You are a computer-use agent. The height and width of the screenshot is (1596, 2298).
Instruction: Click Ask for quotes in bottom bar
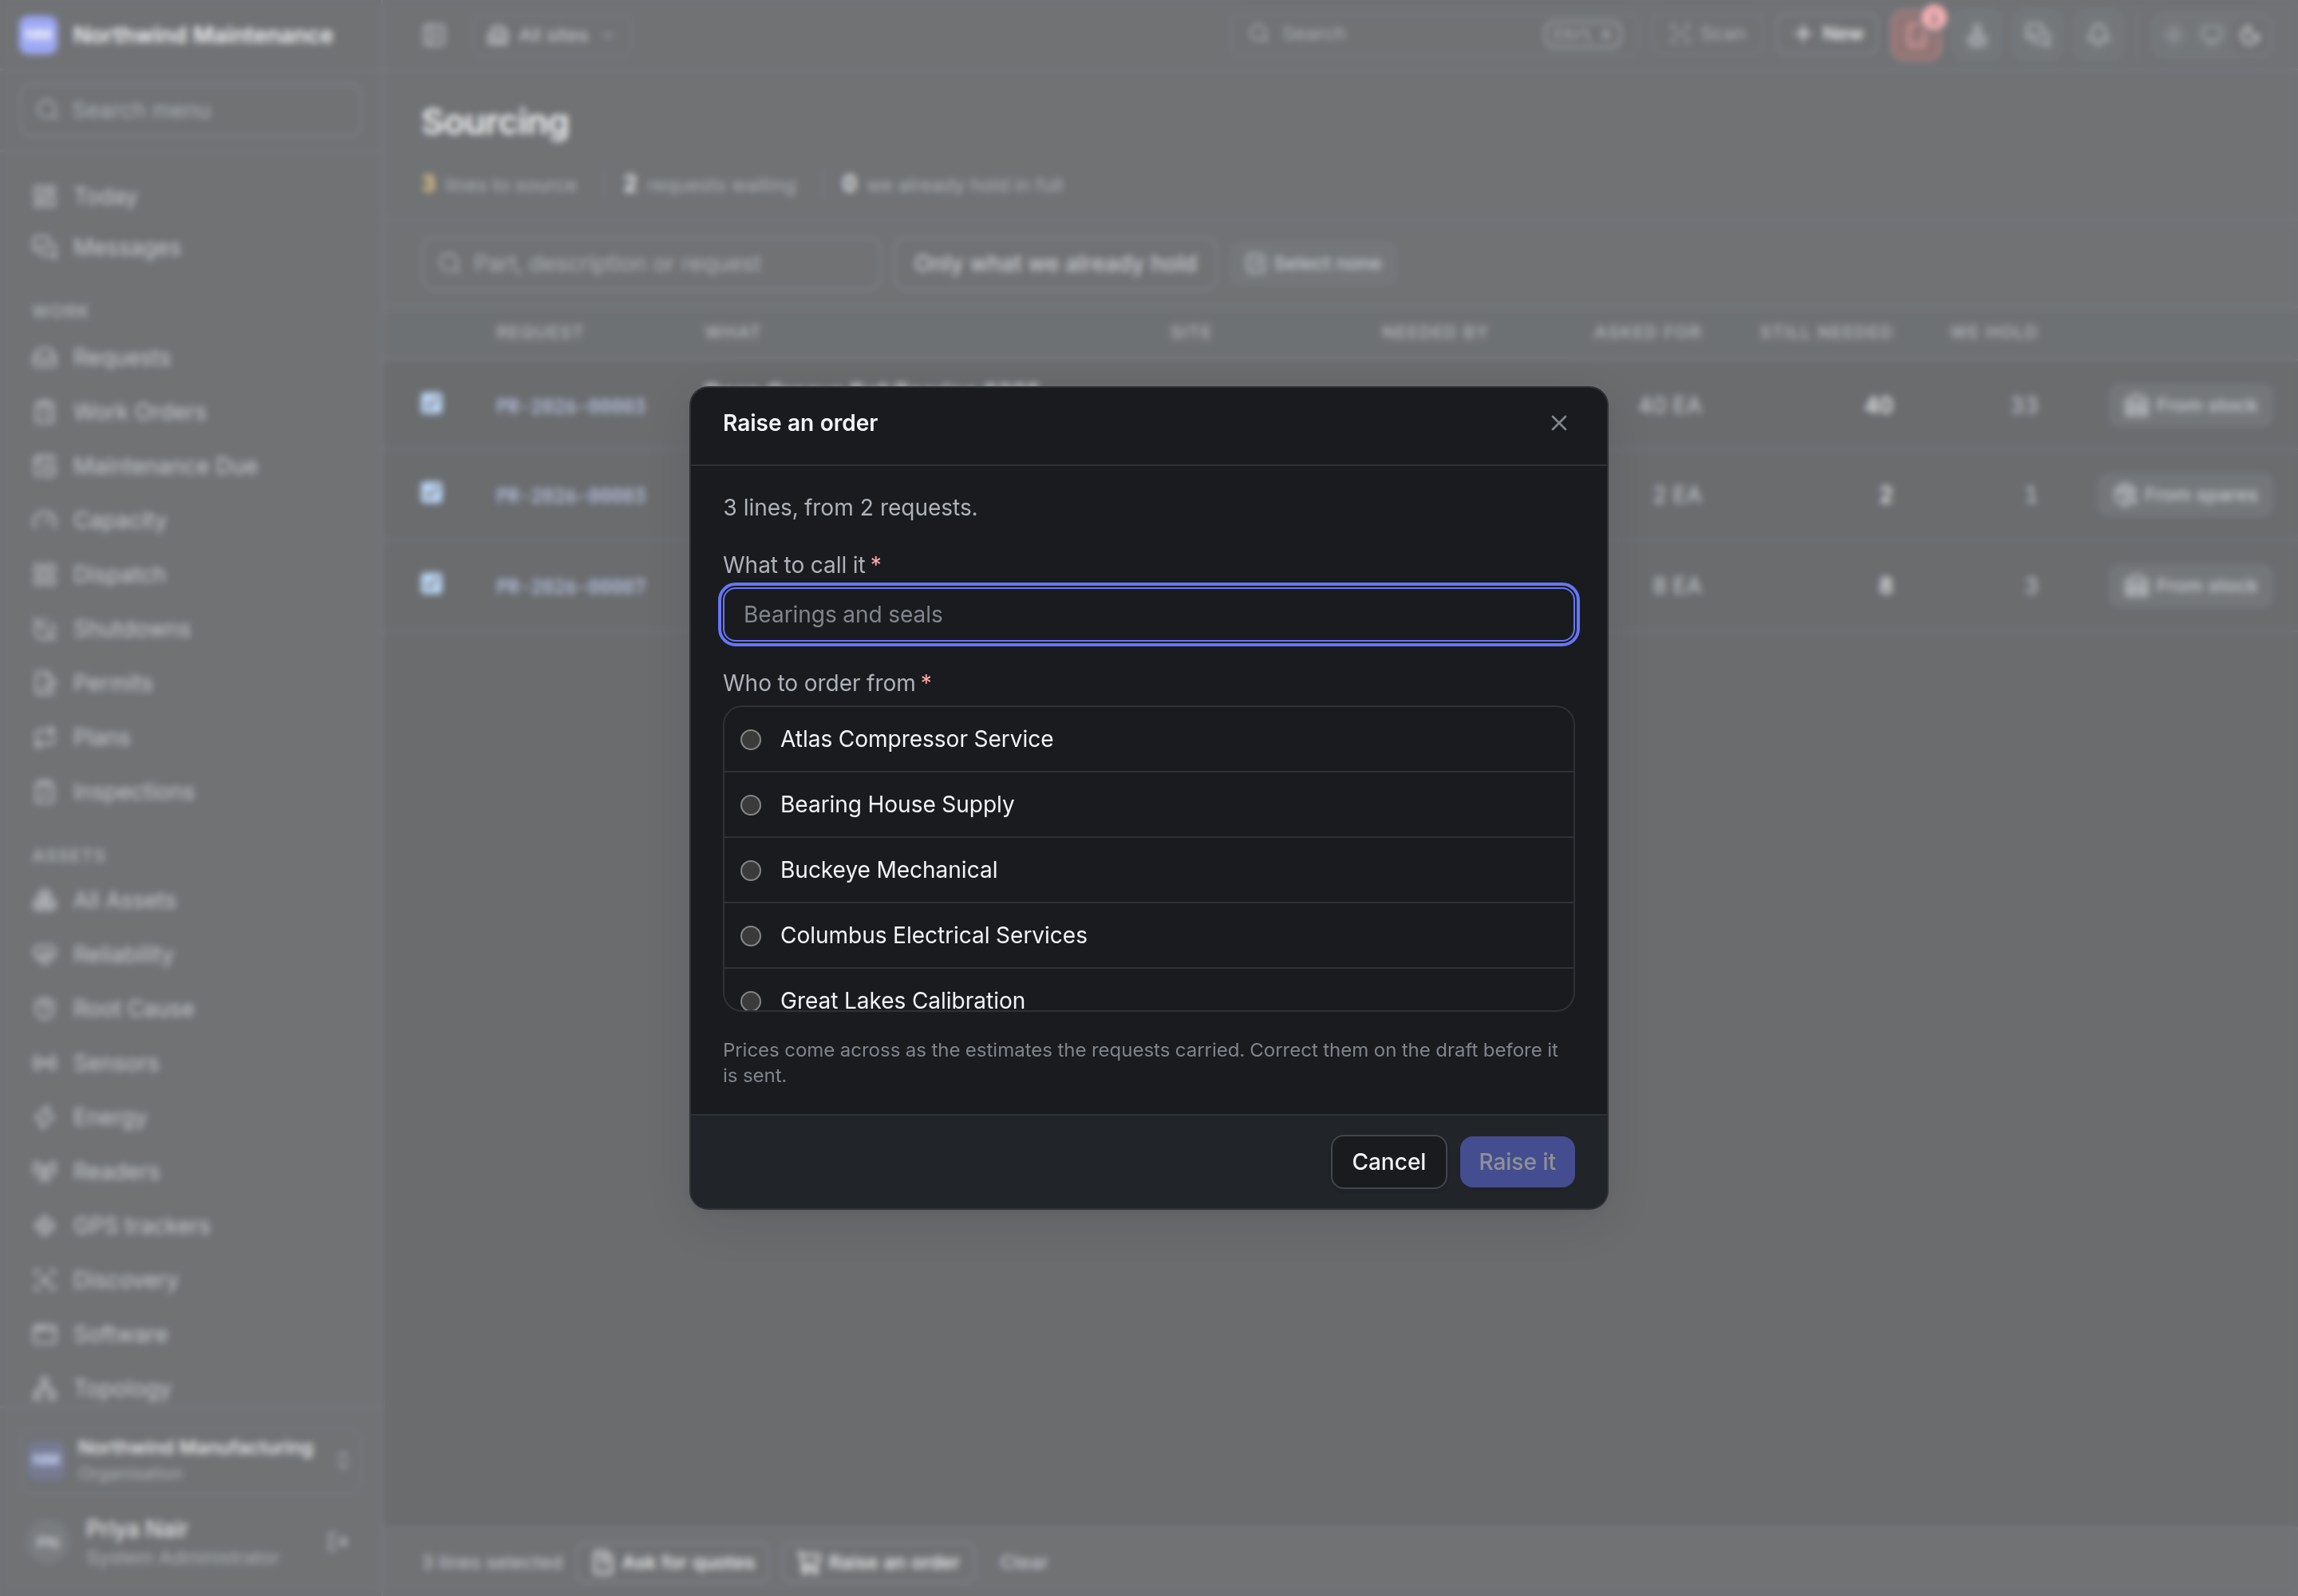673,1562
